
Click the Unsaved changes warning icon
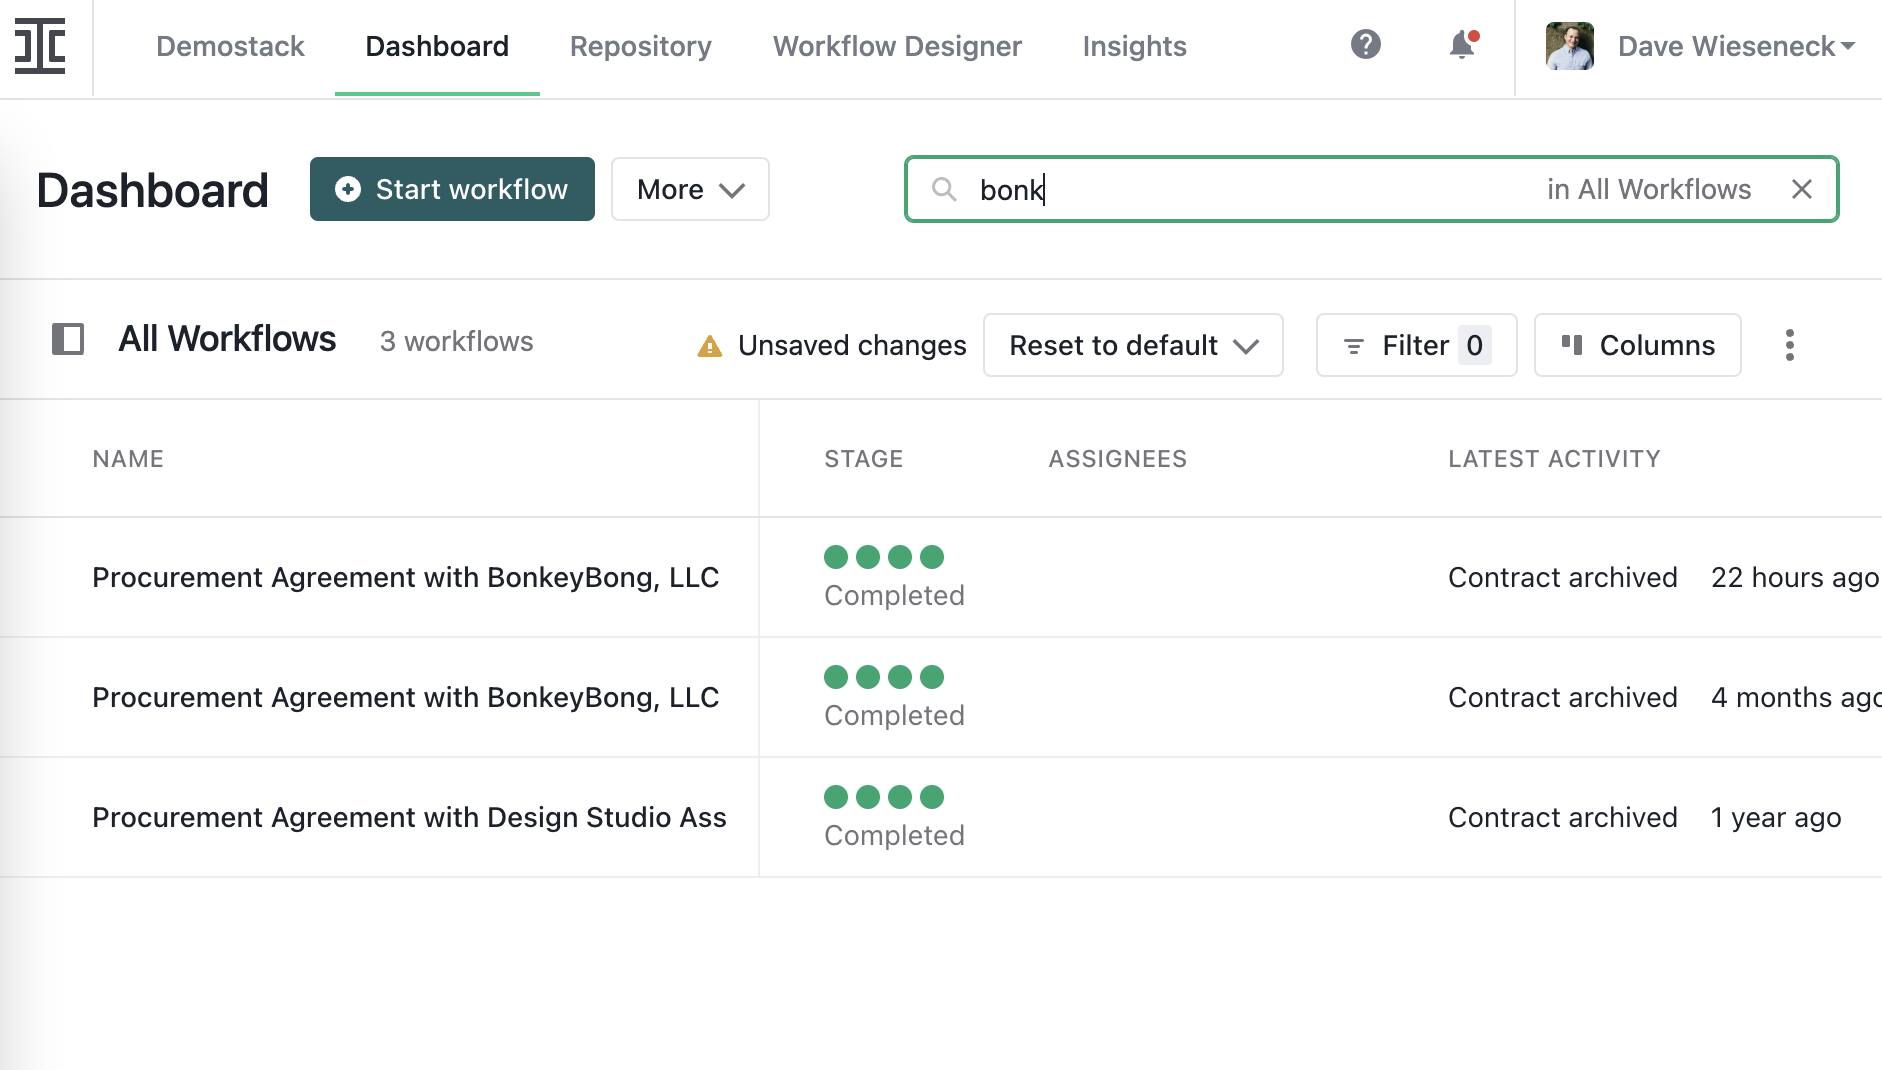pos(710,346)
